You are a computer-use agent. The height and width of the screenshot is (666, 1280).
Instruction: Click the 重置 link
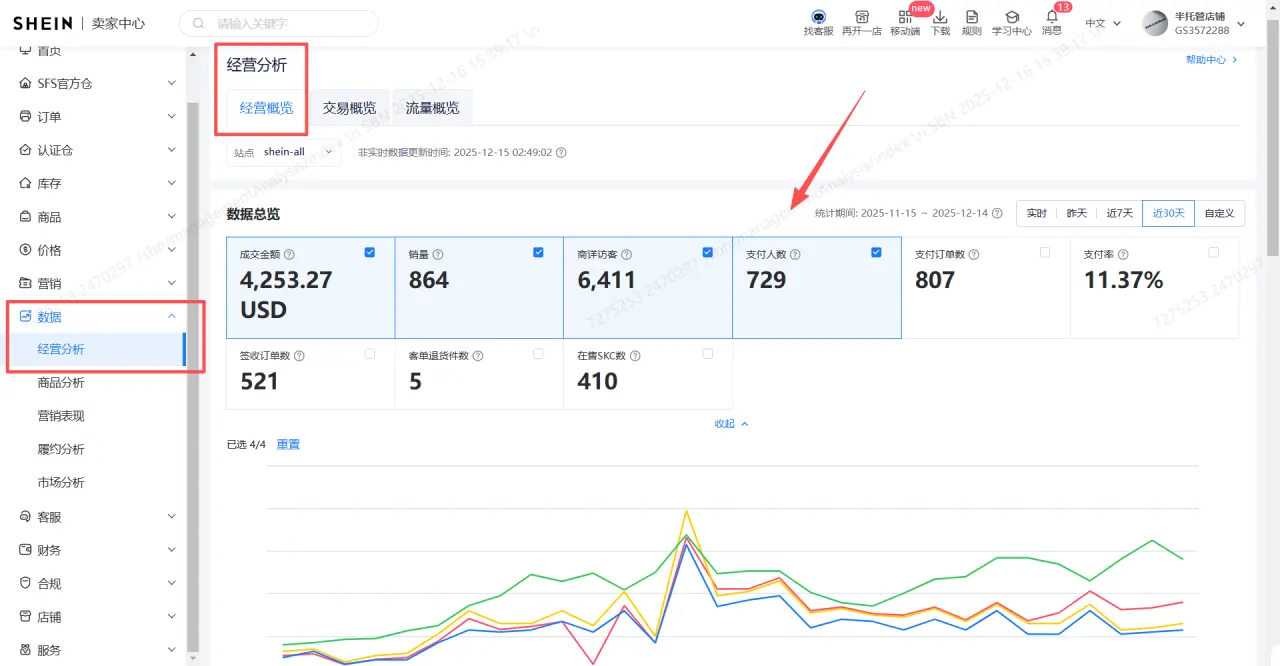pos(288,445)
